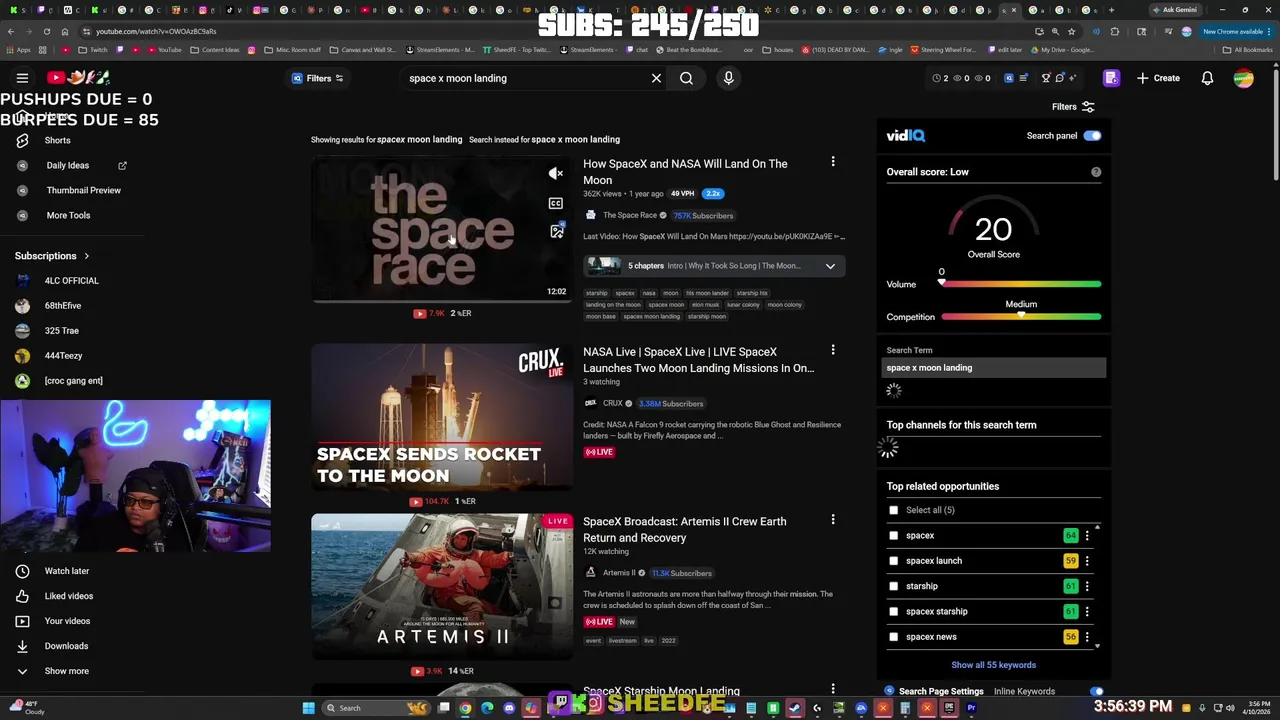Open options for Artemis II broadcast video
1280x720 pixels.
[x=832, y=520]
